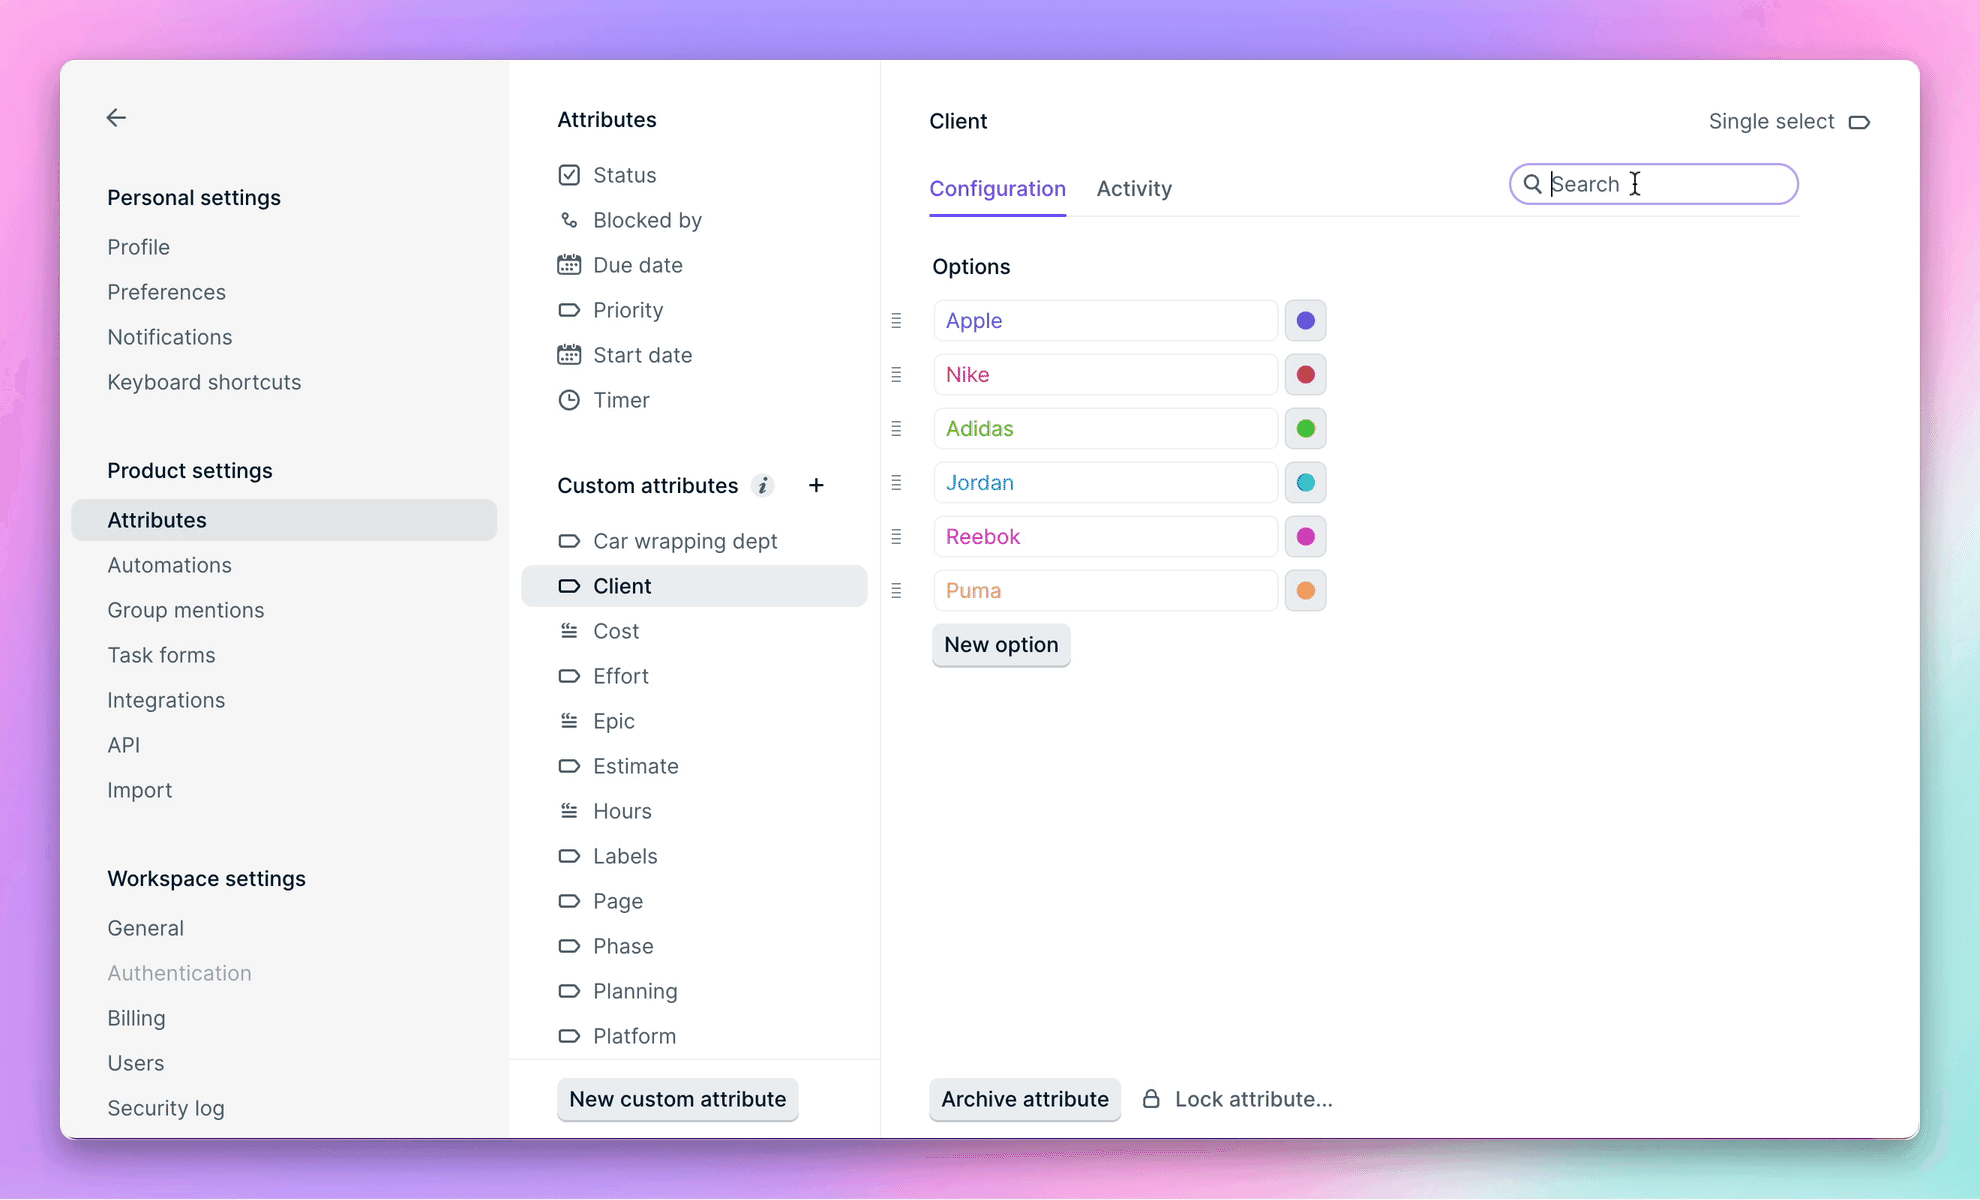Open Security log settings
Viewport: 1980px width, 1200px height.
coord(166,1108)
